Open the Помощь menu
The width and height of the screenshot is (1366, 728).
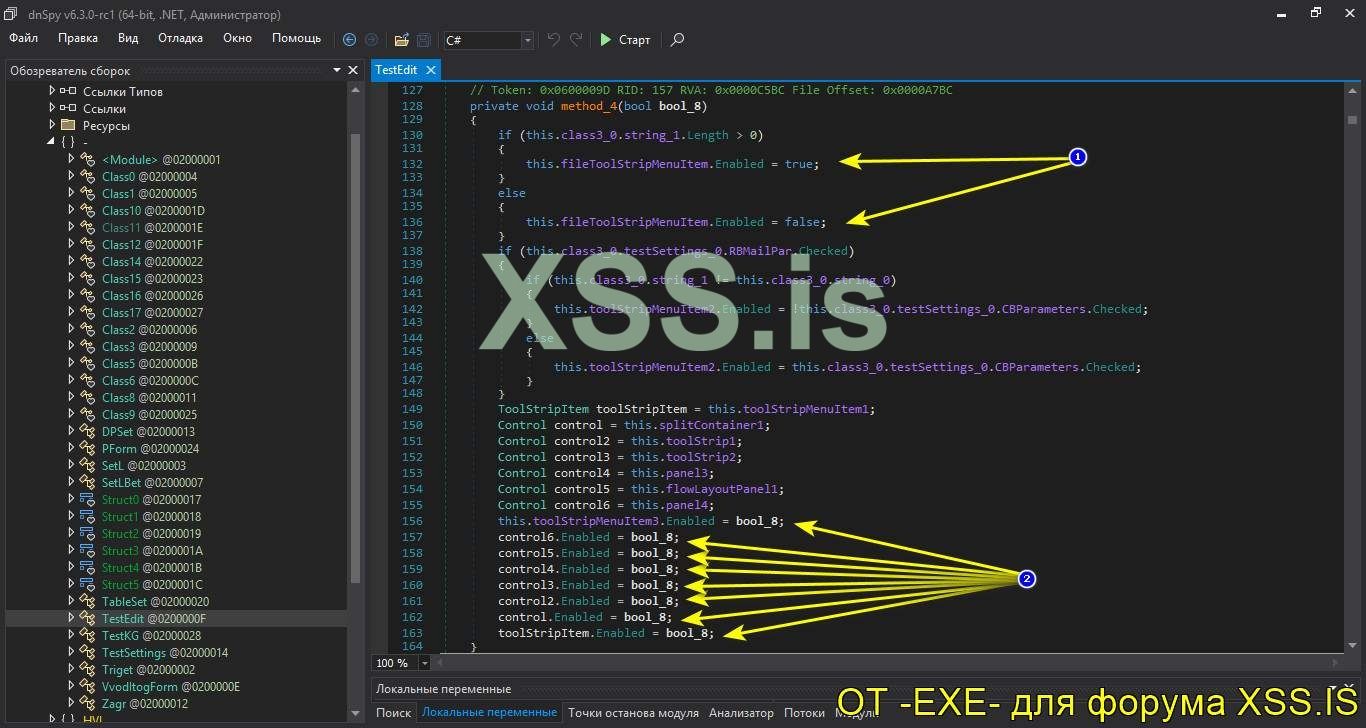[x=297, y=38]
